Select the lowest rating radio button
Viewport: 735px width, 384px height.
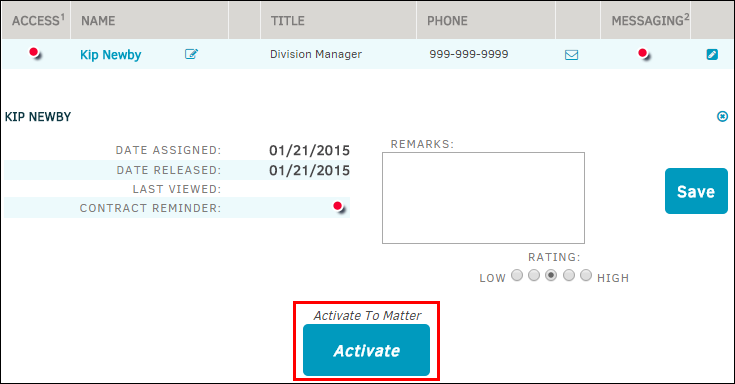(517, 275)
